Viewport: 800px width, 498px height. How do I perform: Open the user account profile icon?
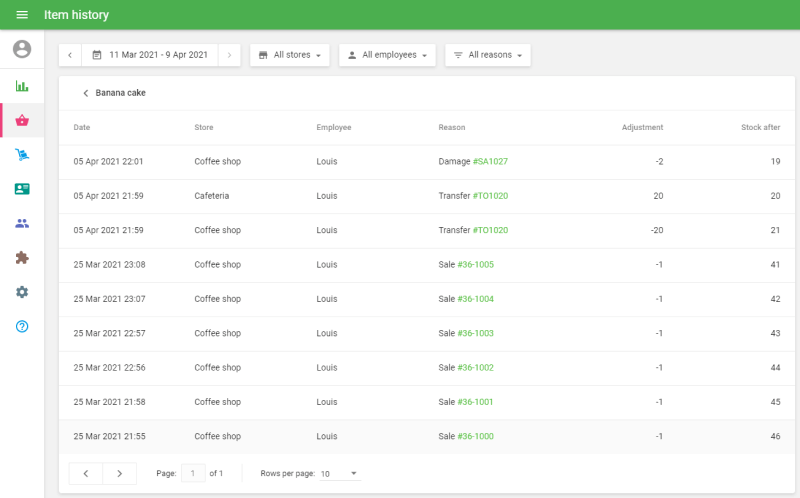click(x=22, y=49)
